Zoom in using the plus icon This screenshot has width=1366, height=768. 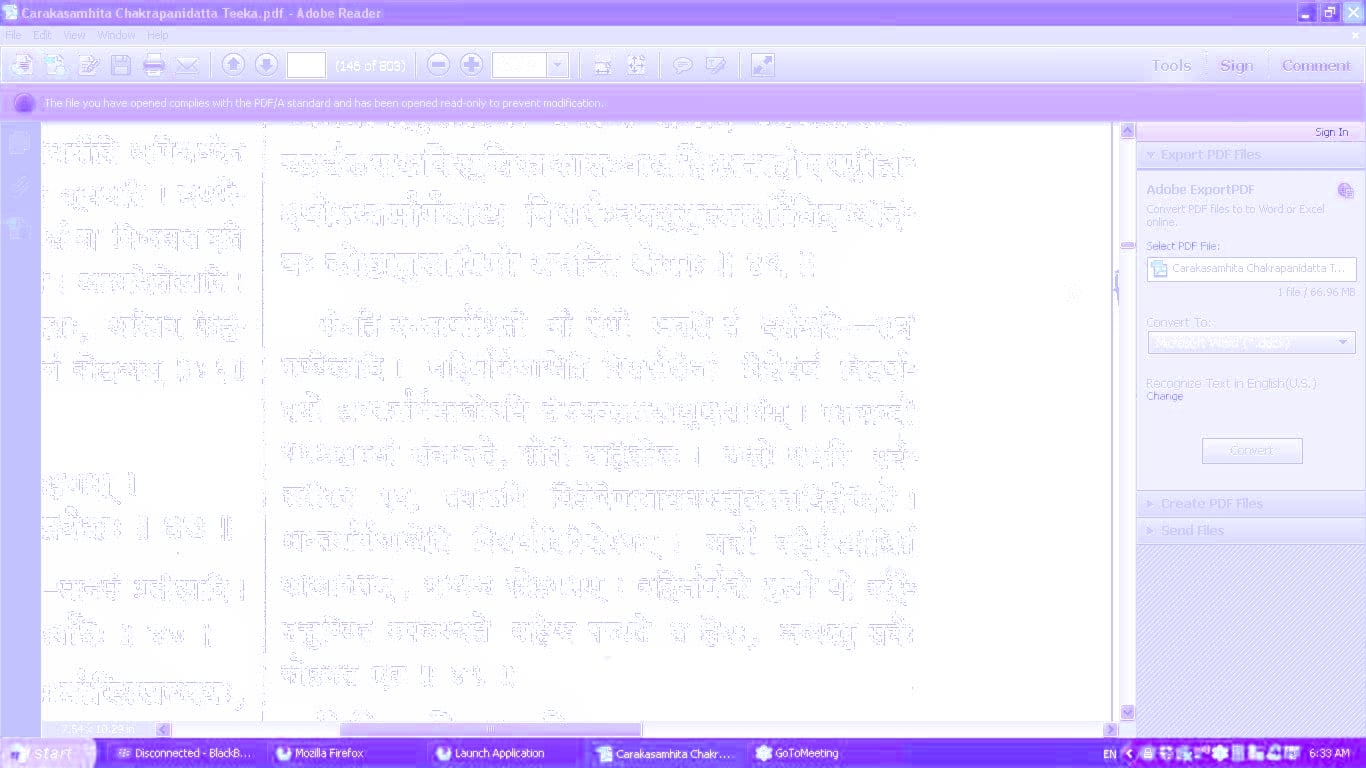(471, 65)
